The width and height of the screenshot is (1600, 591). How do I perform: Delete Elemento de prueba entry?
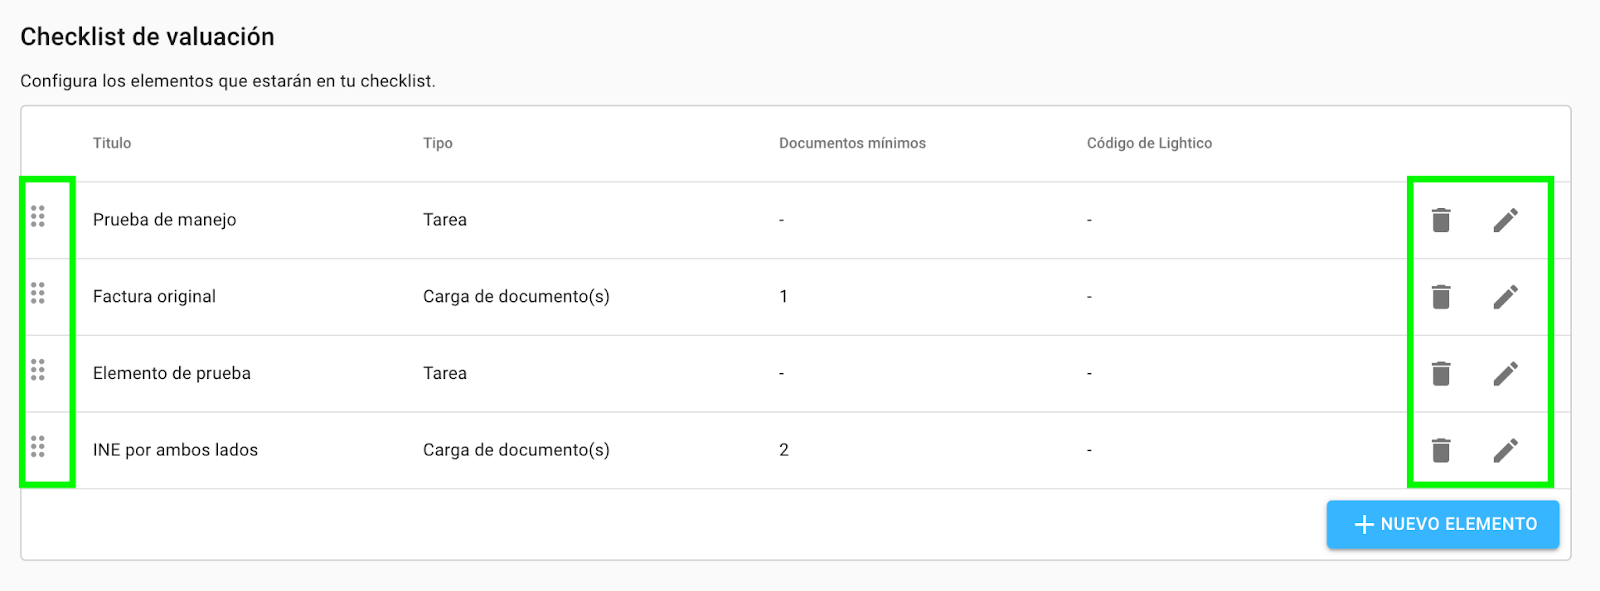1441,374
